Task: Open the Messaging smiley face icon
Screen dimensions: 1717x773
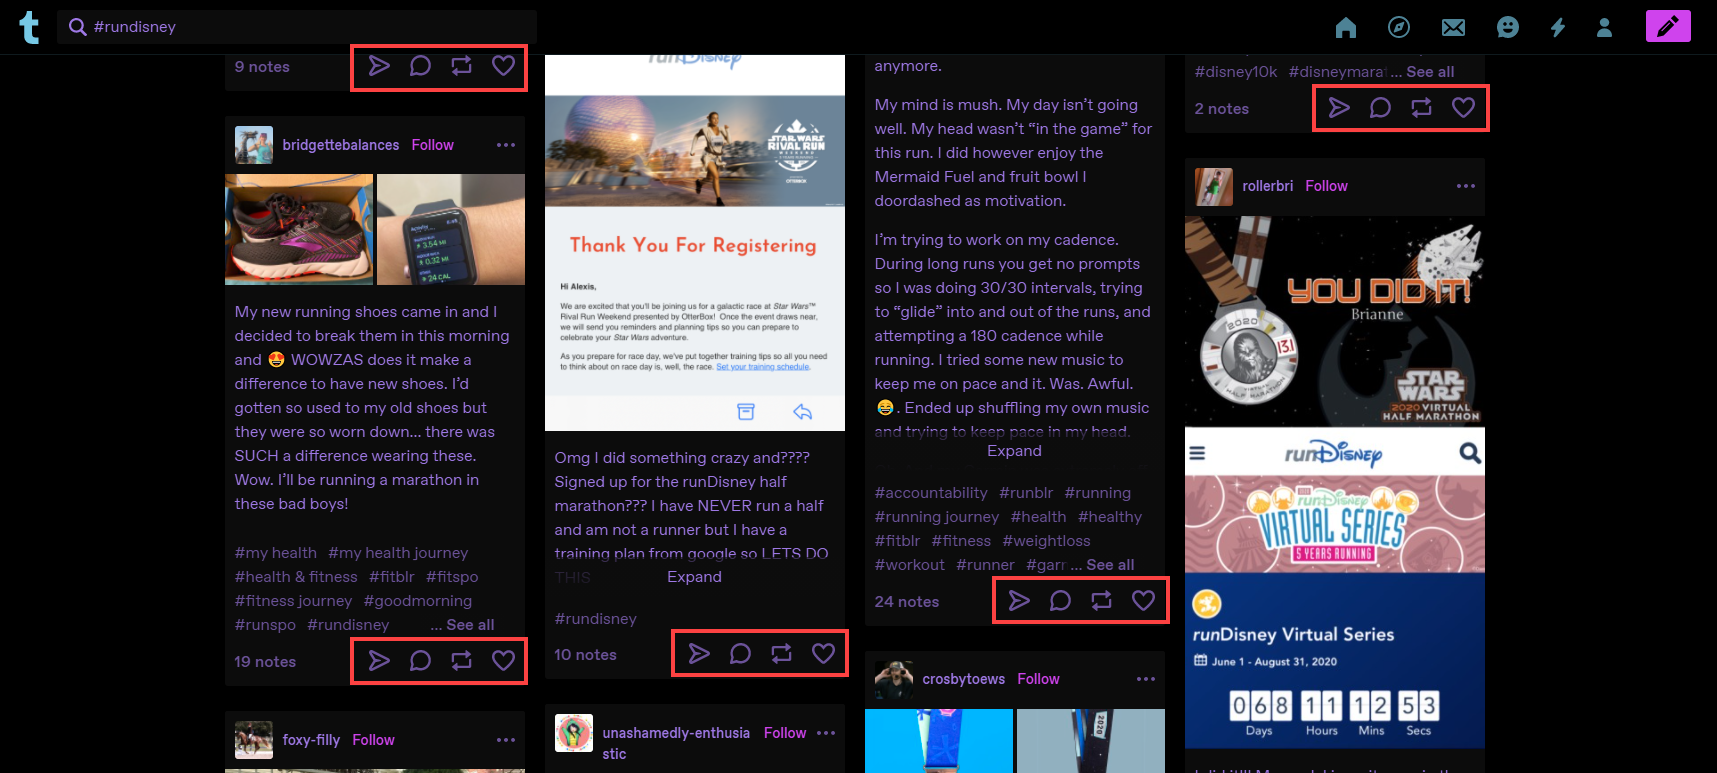Action: [1508, 27]
